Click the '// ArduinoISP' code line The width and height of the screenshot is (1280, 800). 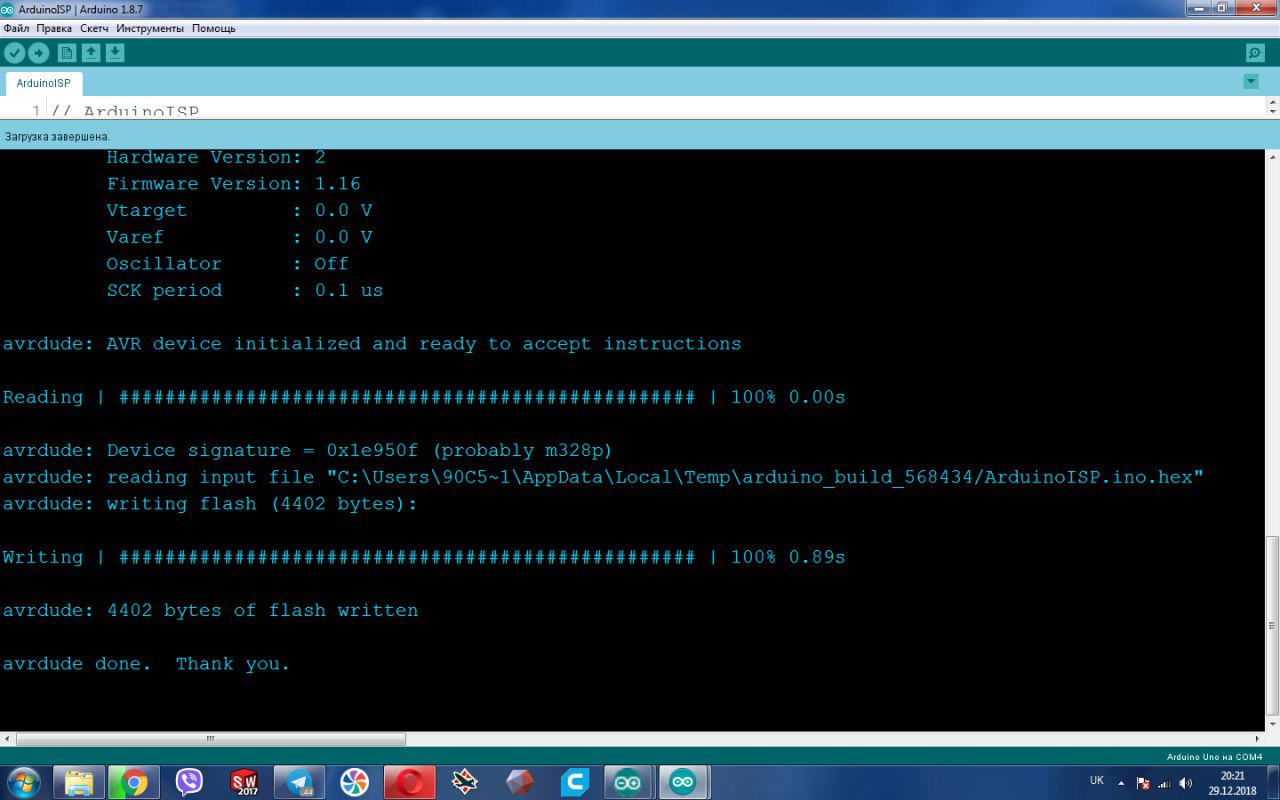pos(125,111)
